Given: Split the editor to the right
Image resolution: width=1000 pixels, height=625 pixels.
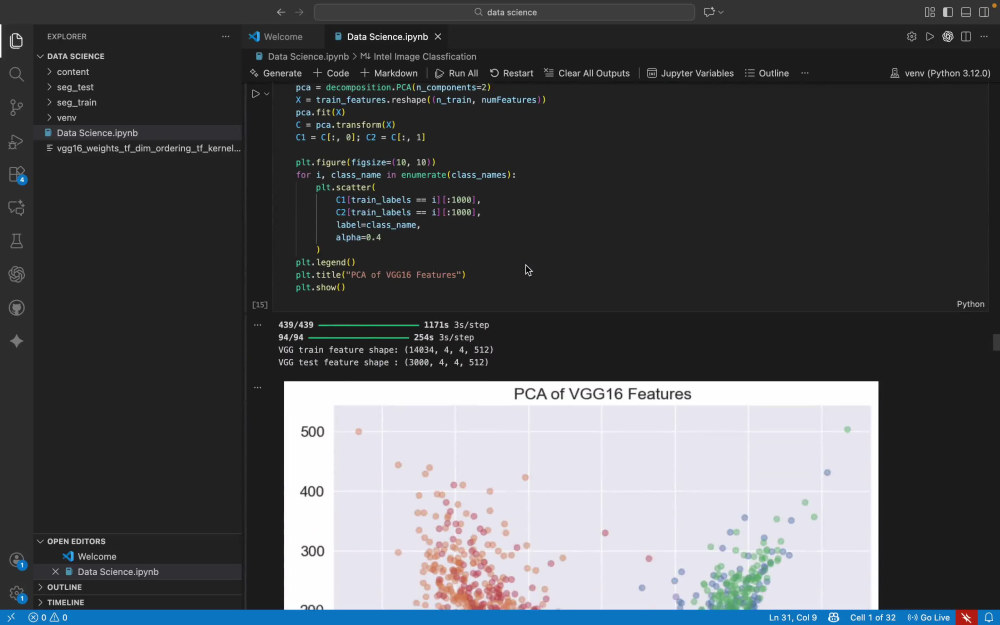Looking at the screenshot, I should [x=966, y=37].
